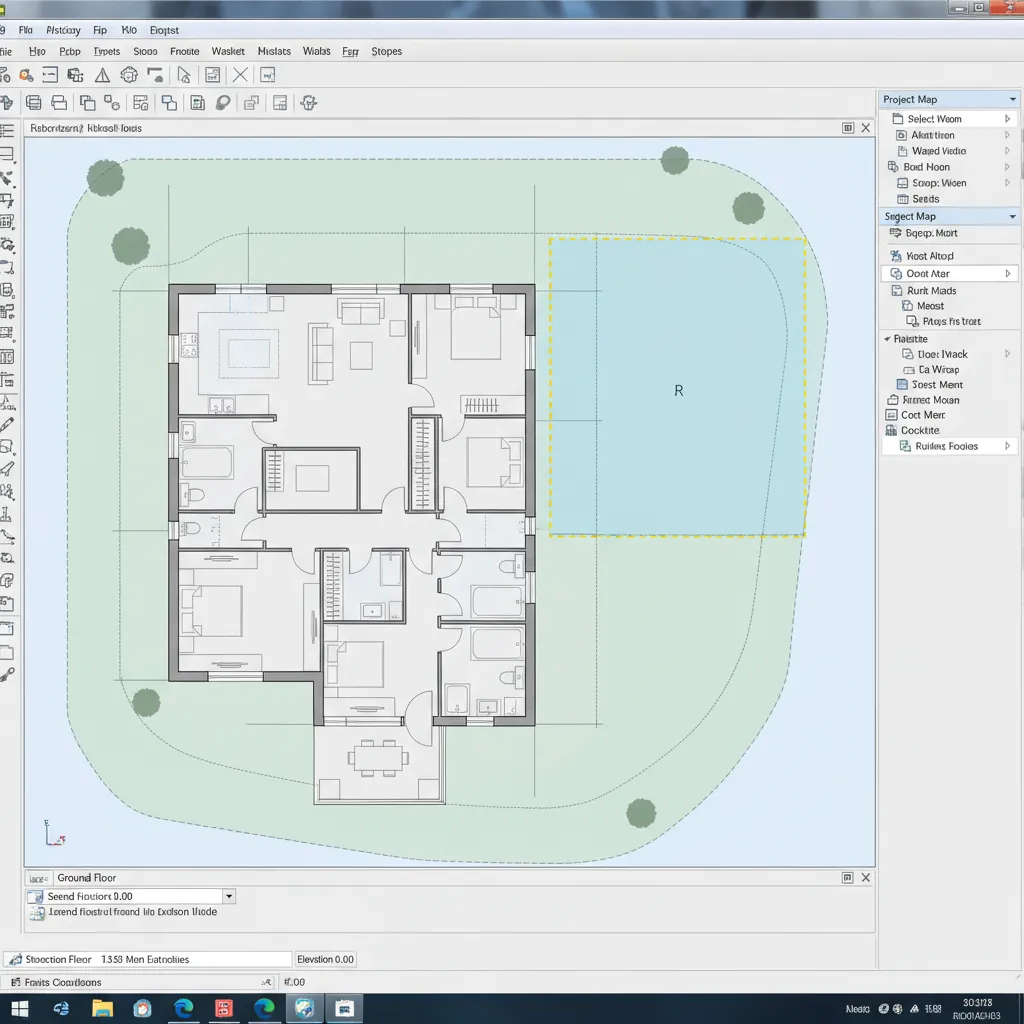Screen dimensions: 1024x1024
Task: Click the warning triangle icon in the top toolbar
Action: [103, 74]
